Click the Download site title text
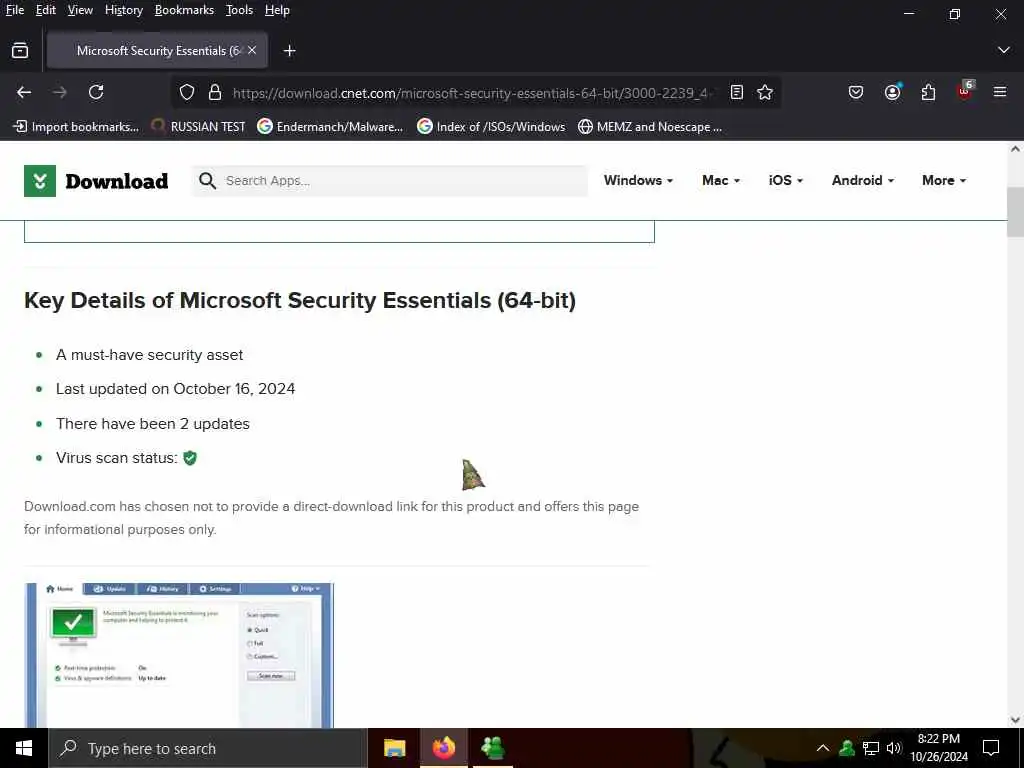This screenshot has width=1024, height=768. click(117, 181)
